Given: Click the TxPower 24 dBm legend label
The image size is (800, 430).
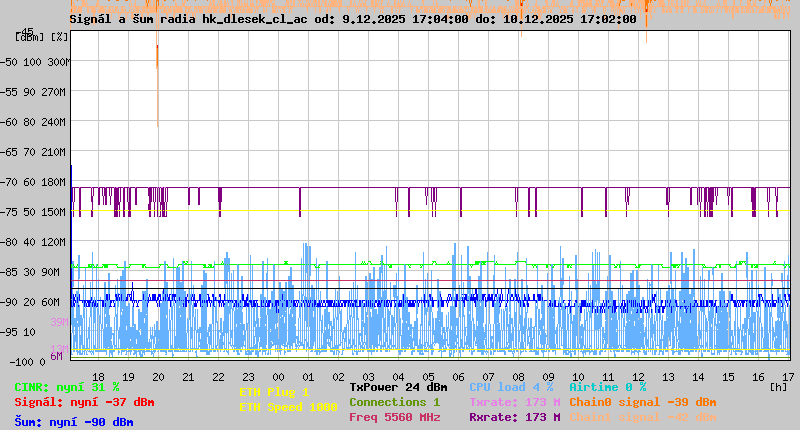Looking at the screenshot, I should click(x=398, y=387).
